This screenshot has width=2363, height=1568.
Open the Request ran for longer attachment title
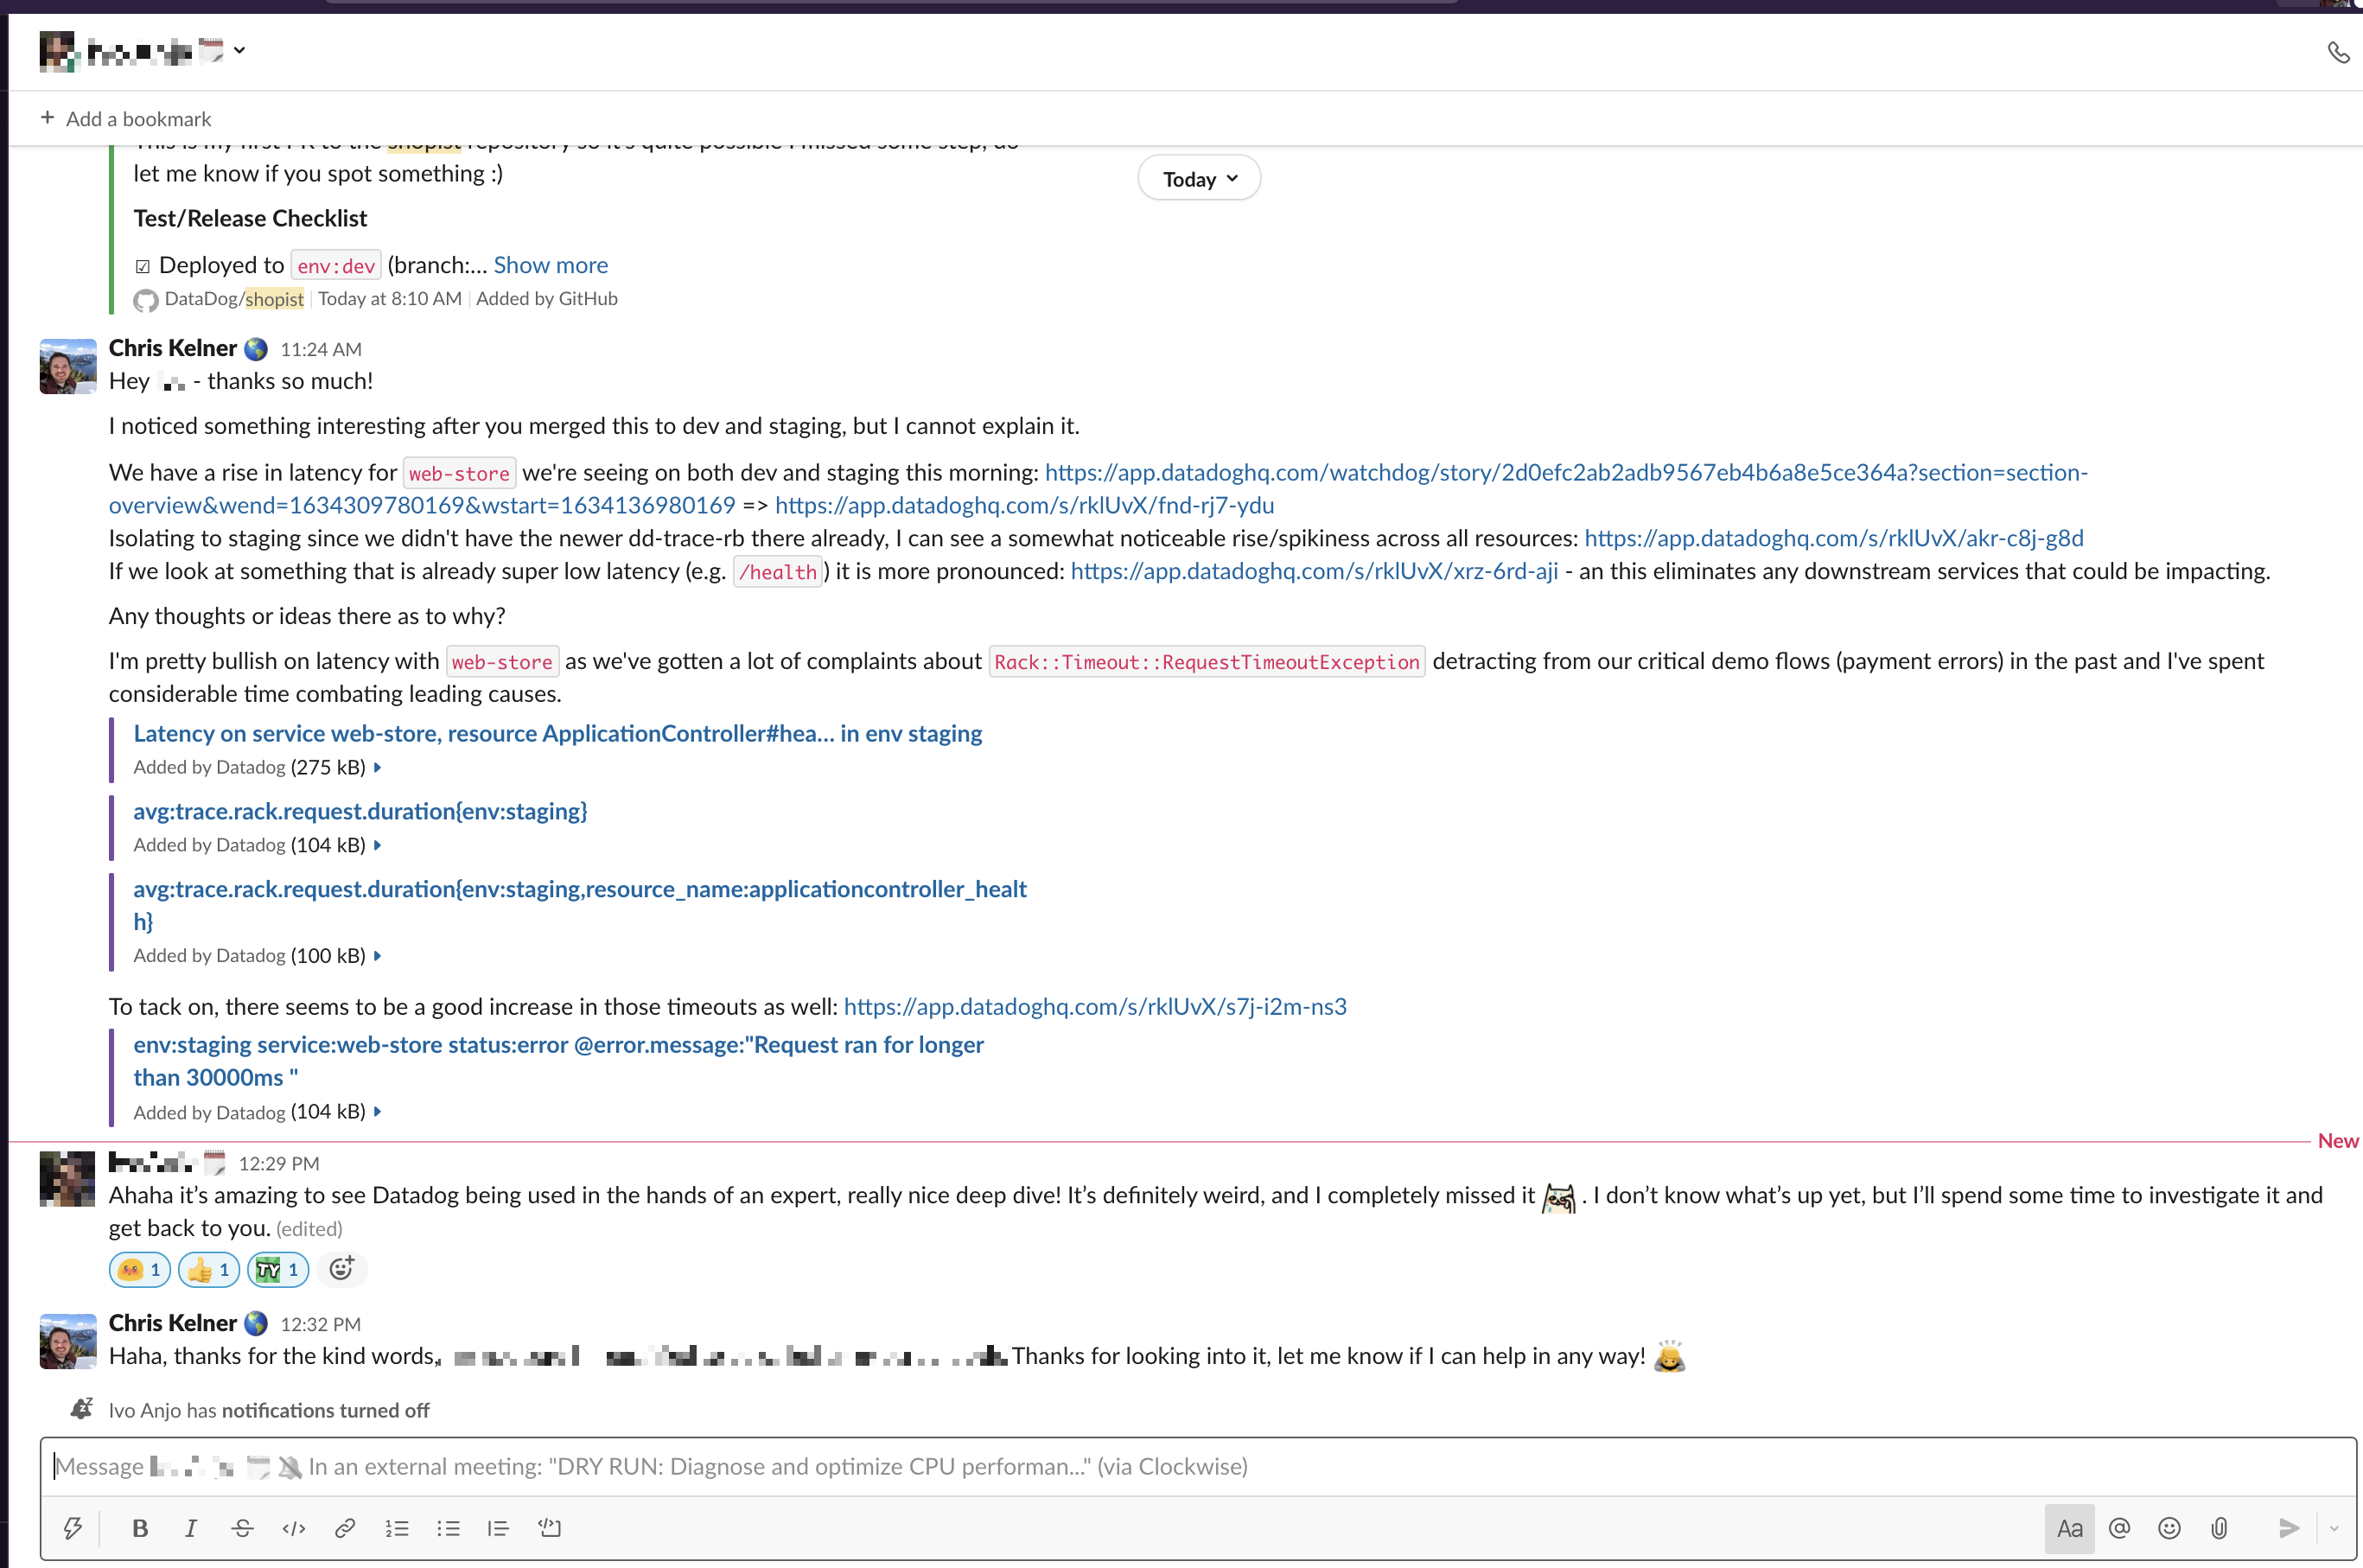pyautogui.click(x=558, y=1061)
